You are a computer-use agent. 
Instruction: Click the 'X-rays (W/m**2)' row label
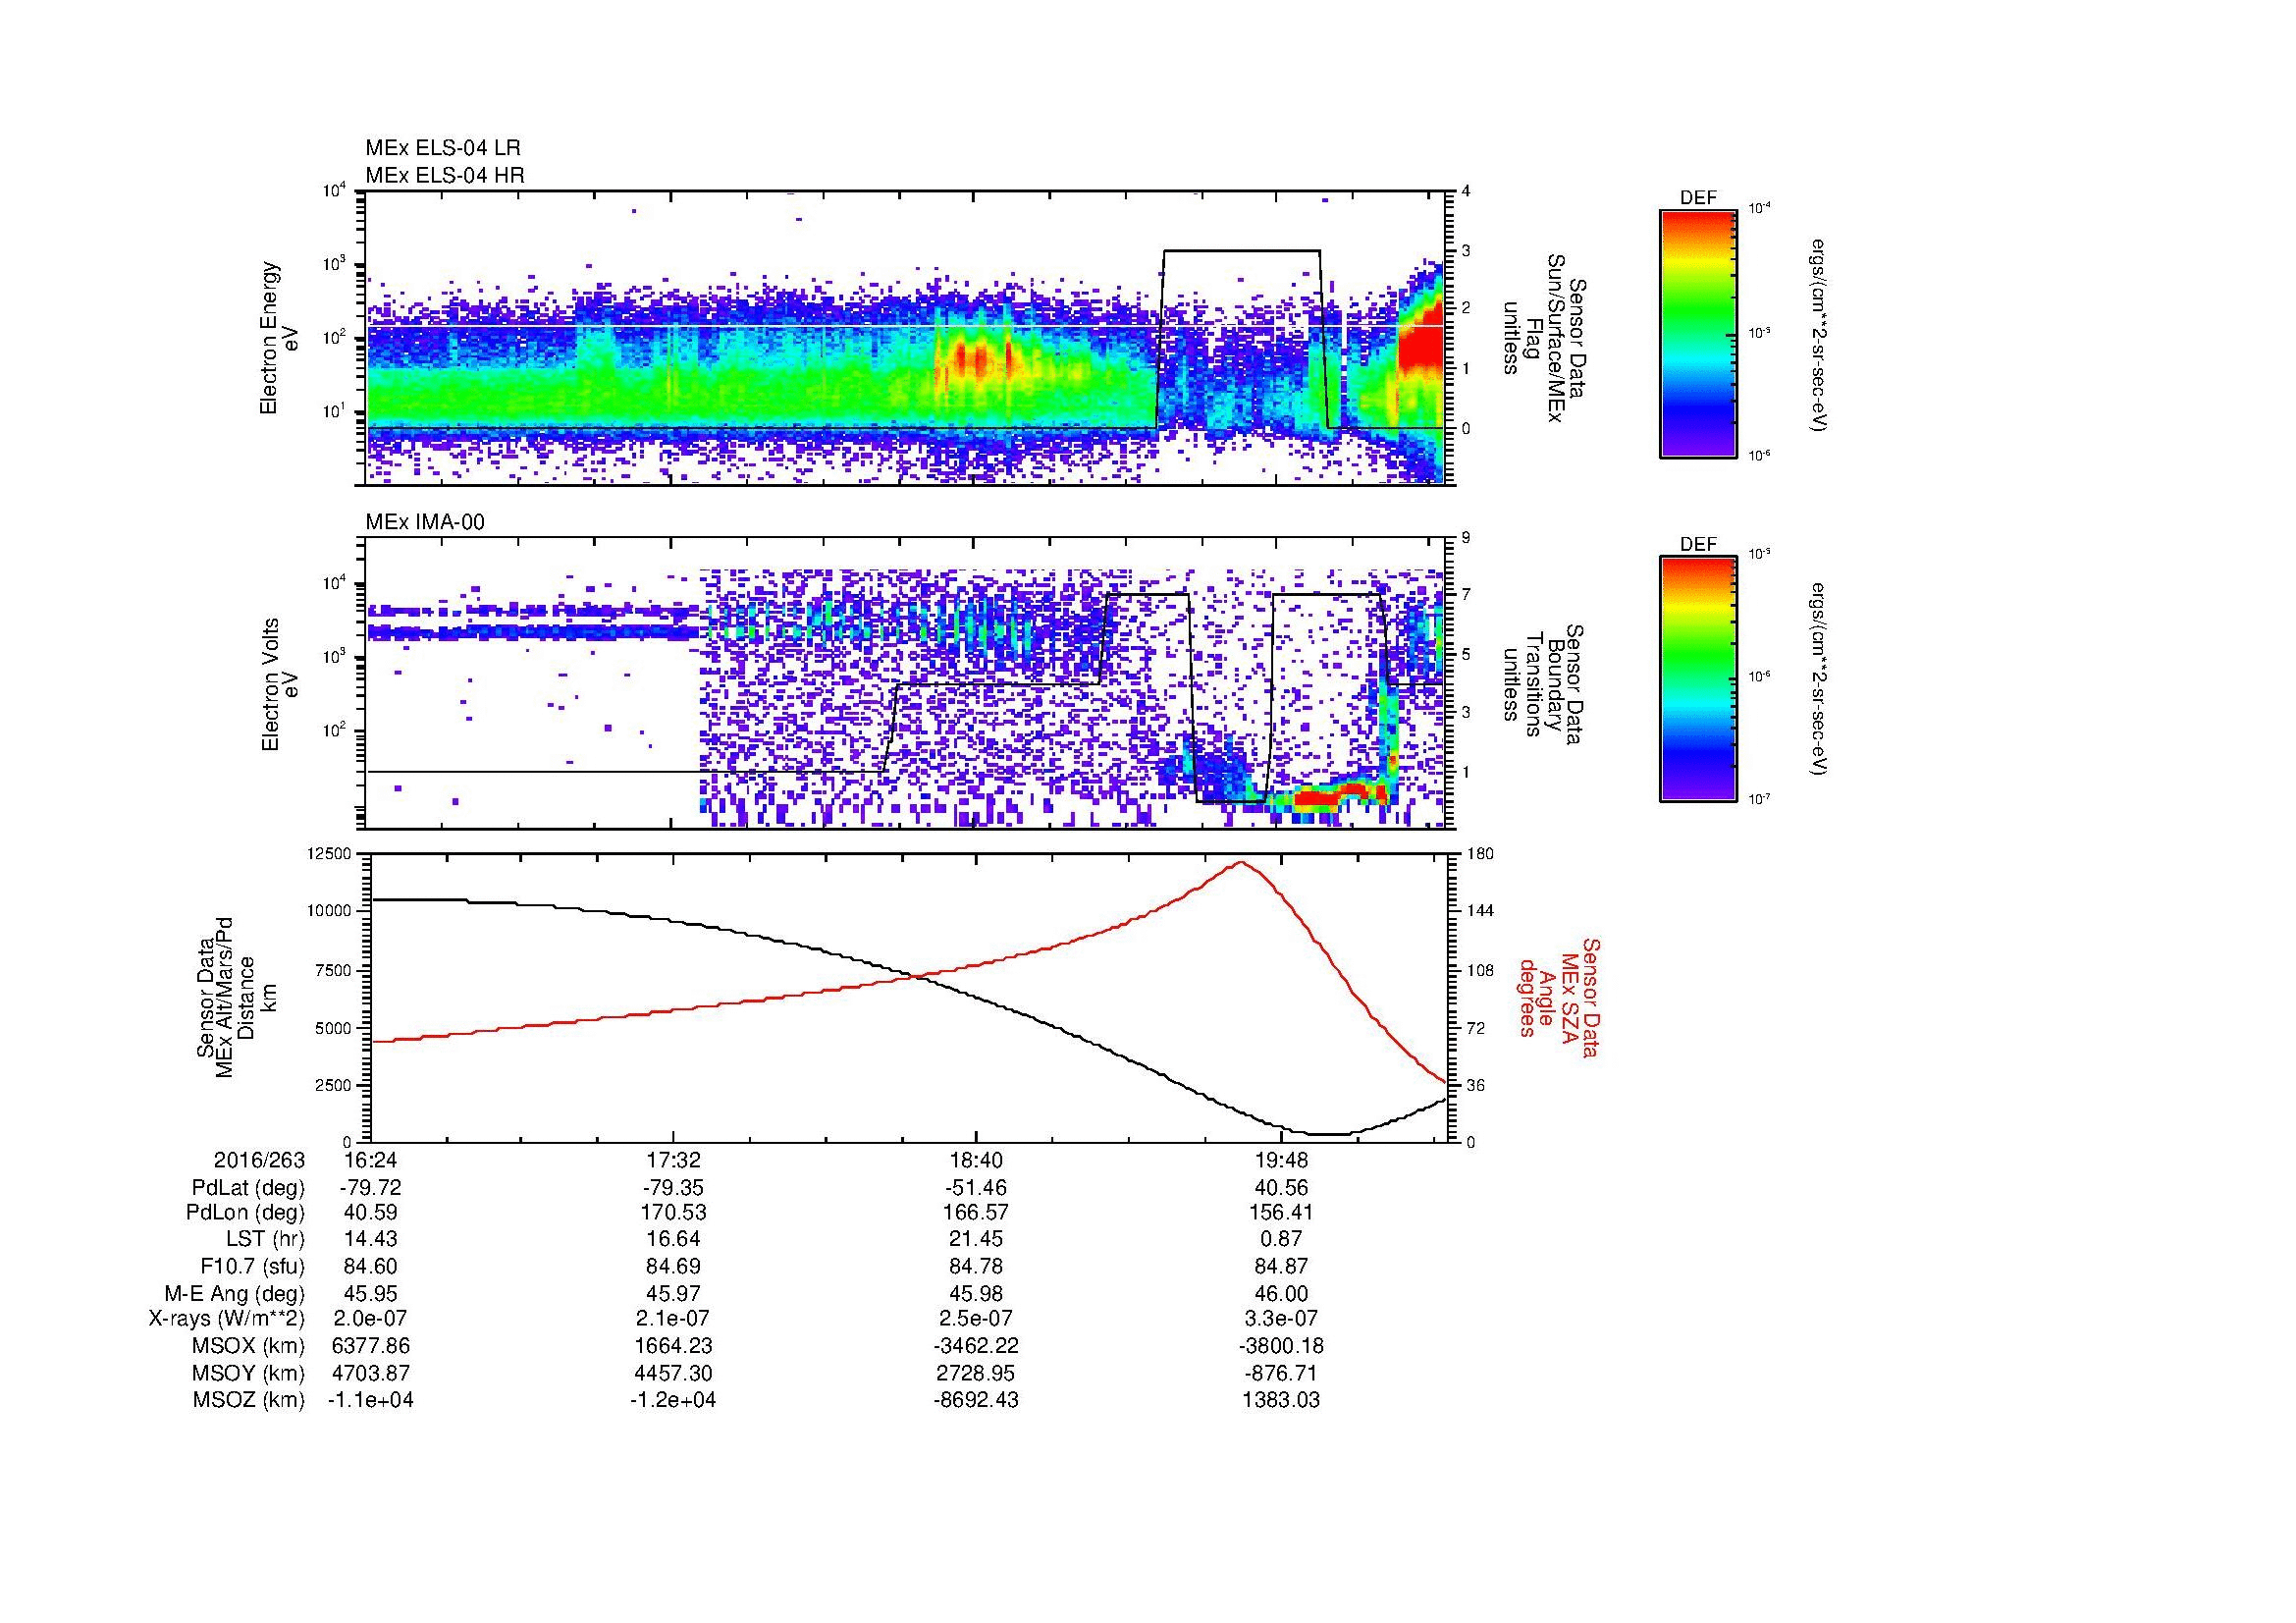[226, 1319]
